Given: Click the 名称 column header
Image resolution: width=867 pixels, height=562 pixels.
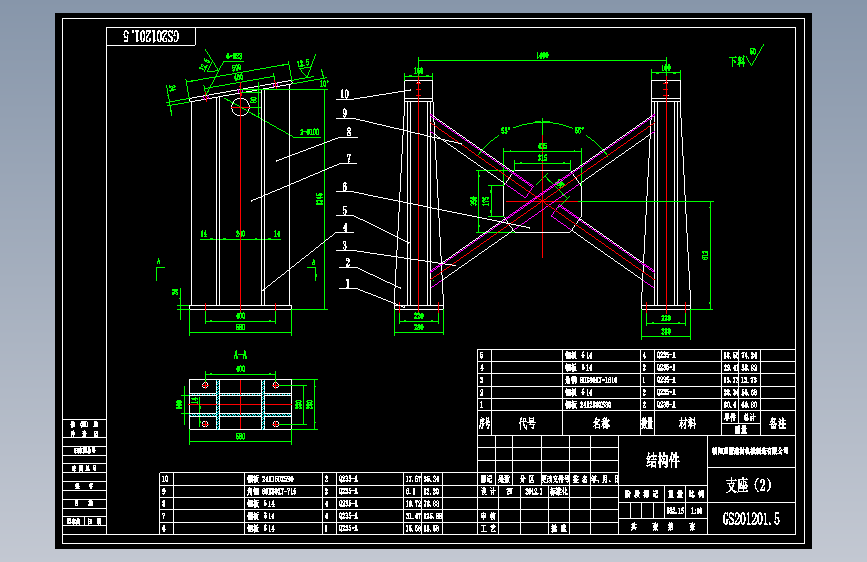Looking at the screenshot, I should coord(601,423).
